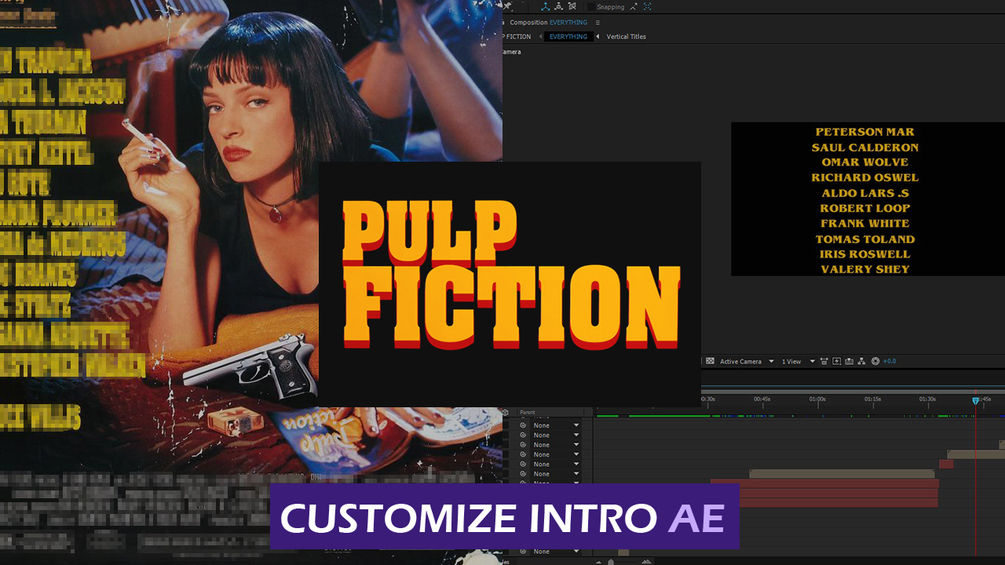Open the 1 View layout dropdown

point(798,361)
